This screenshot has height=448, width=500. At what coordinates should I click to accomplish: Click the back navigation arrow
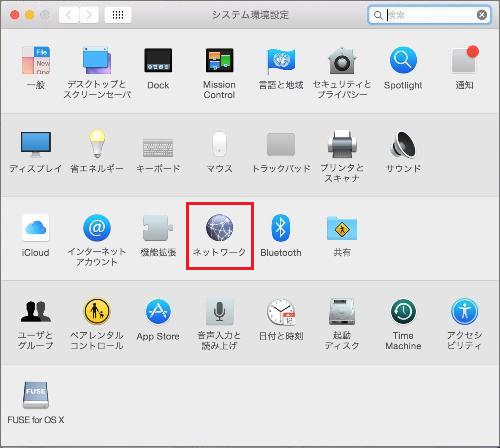(69, 15)
